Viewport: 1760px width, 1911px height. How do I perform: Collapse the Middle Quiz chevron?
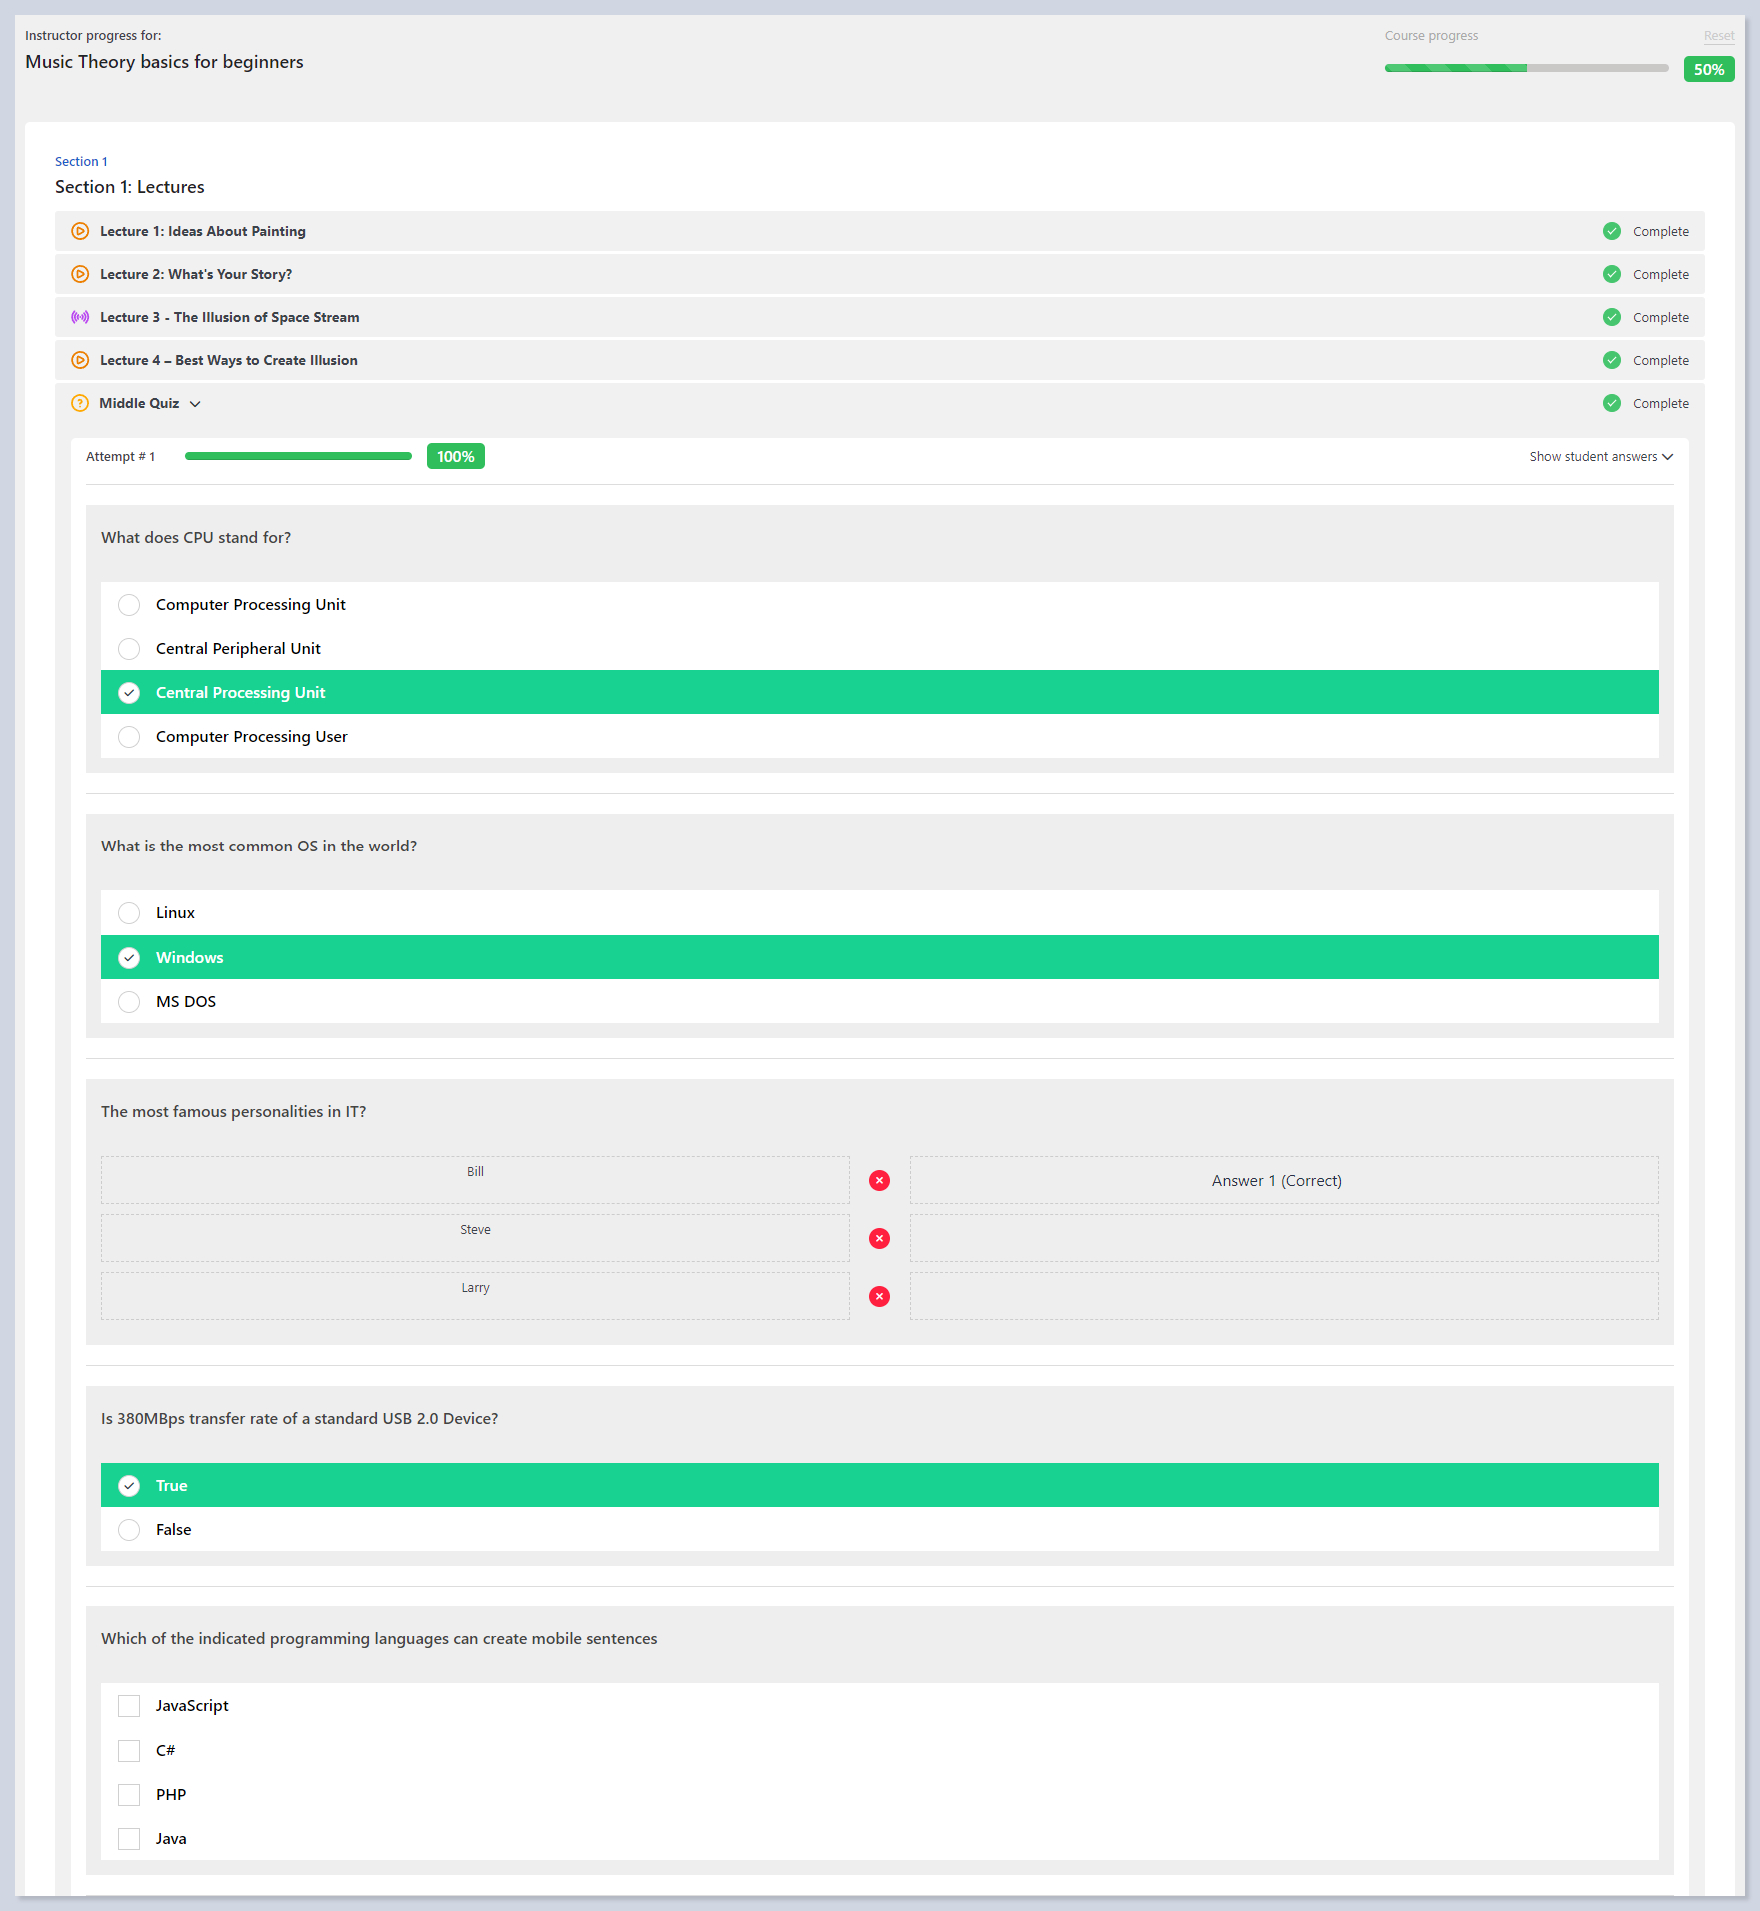coord(195,404)
